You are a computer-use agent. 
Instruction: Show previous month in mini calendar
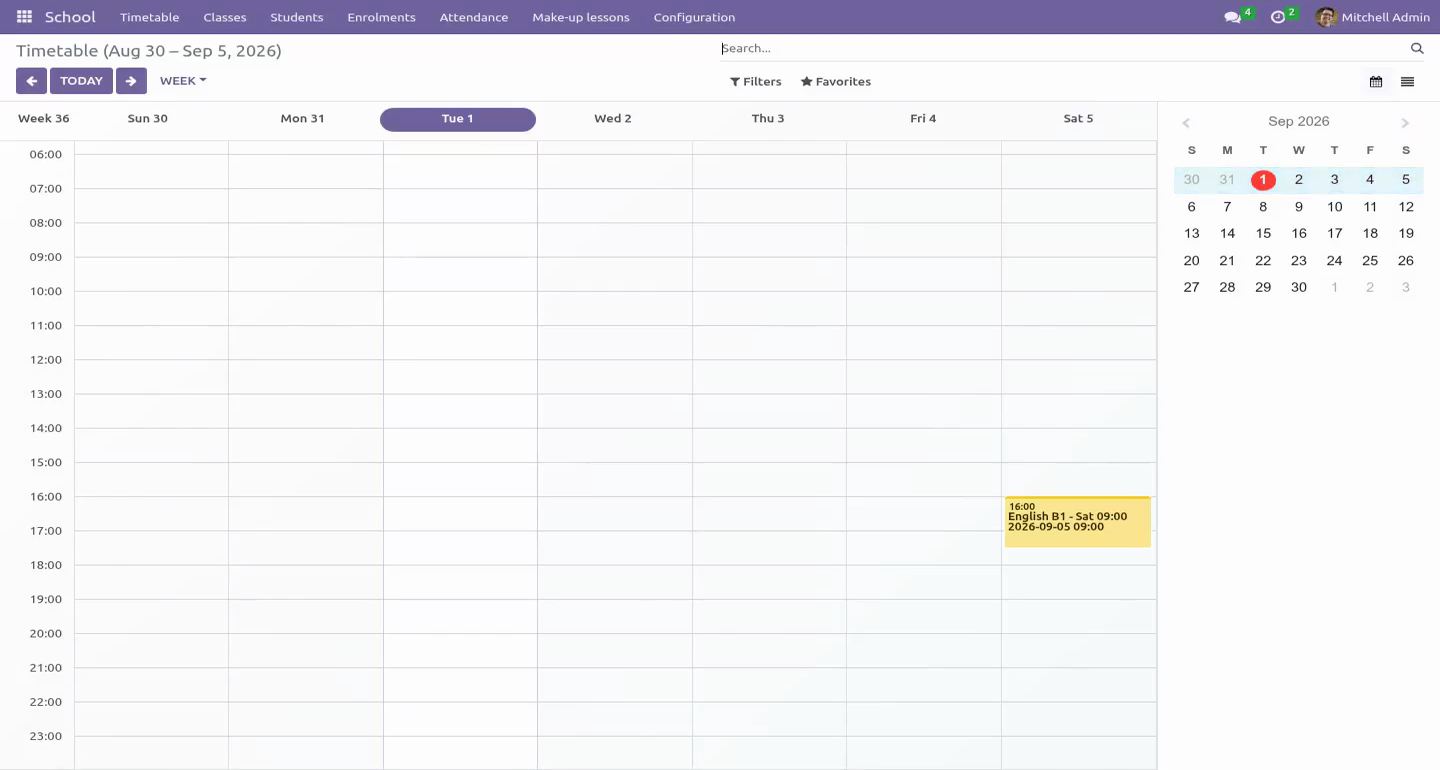tap(1186, 123)
